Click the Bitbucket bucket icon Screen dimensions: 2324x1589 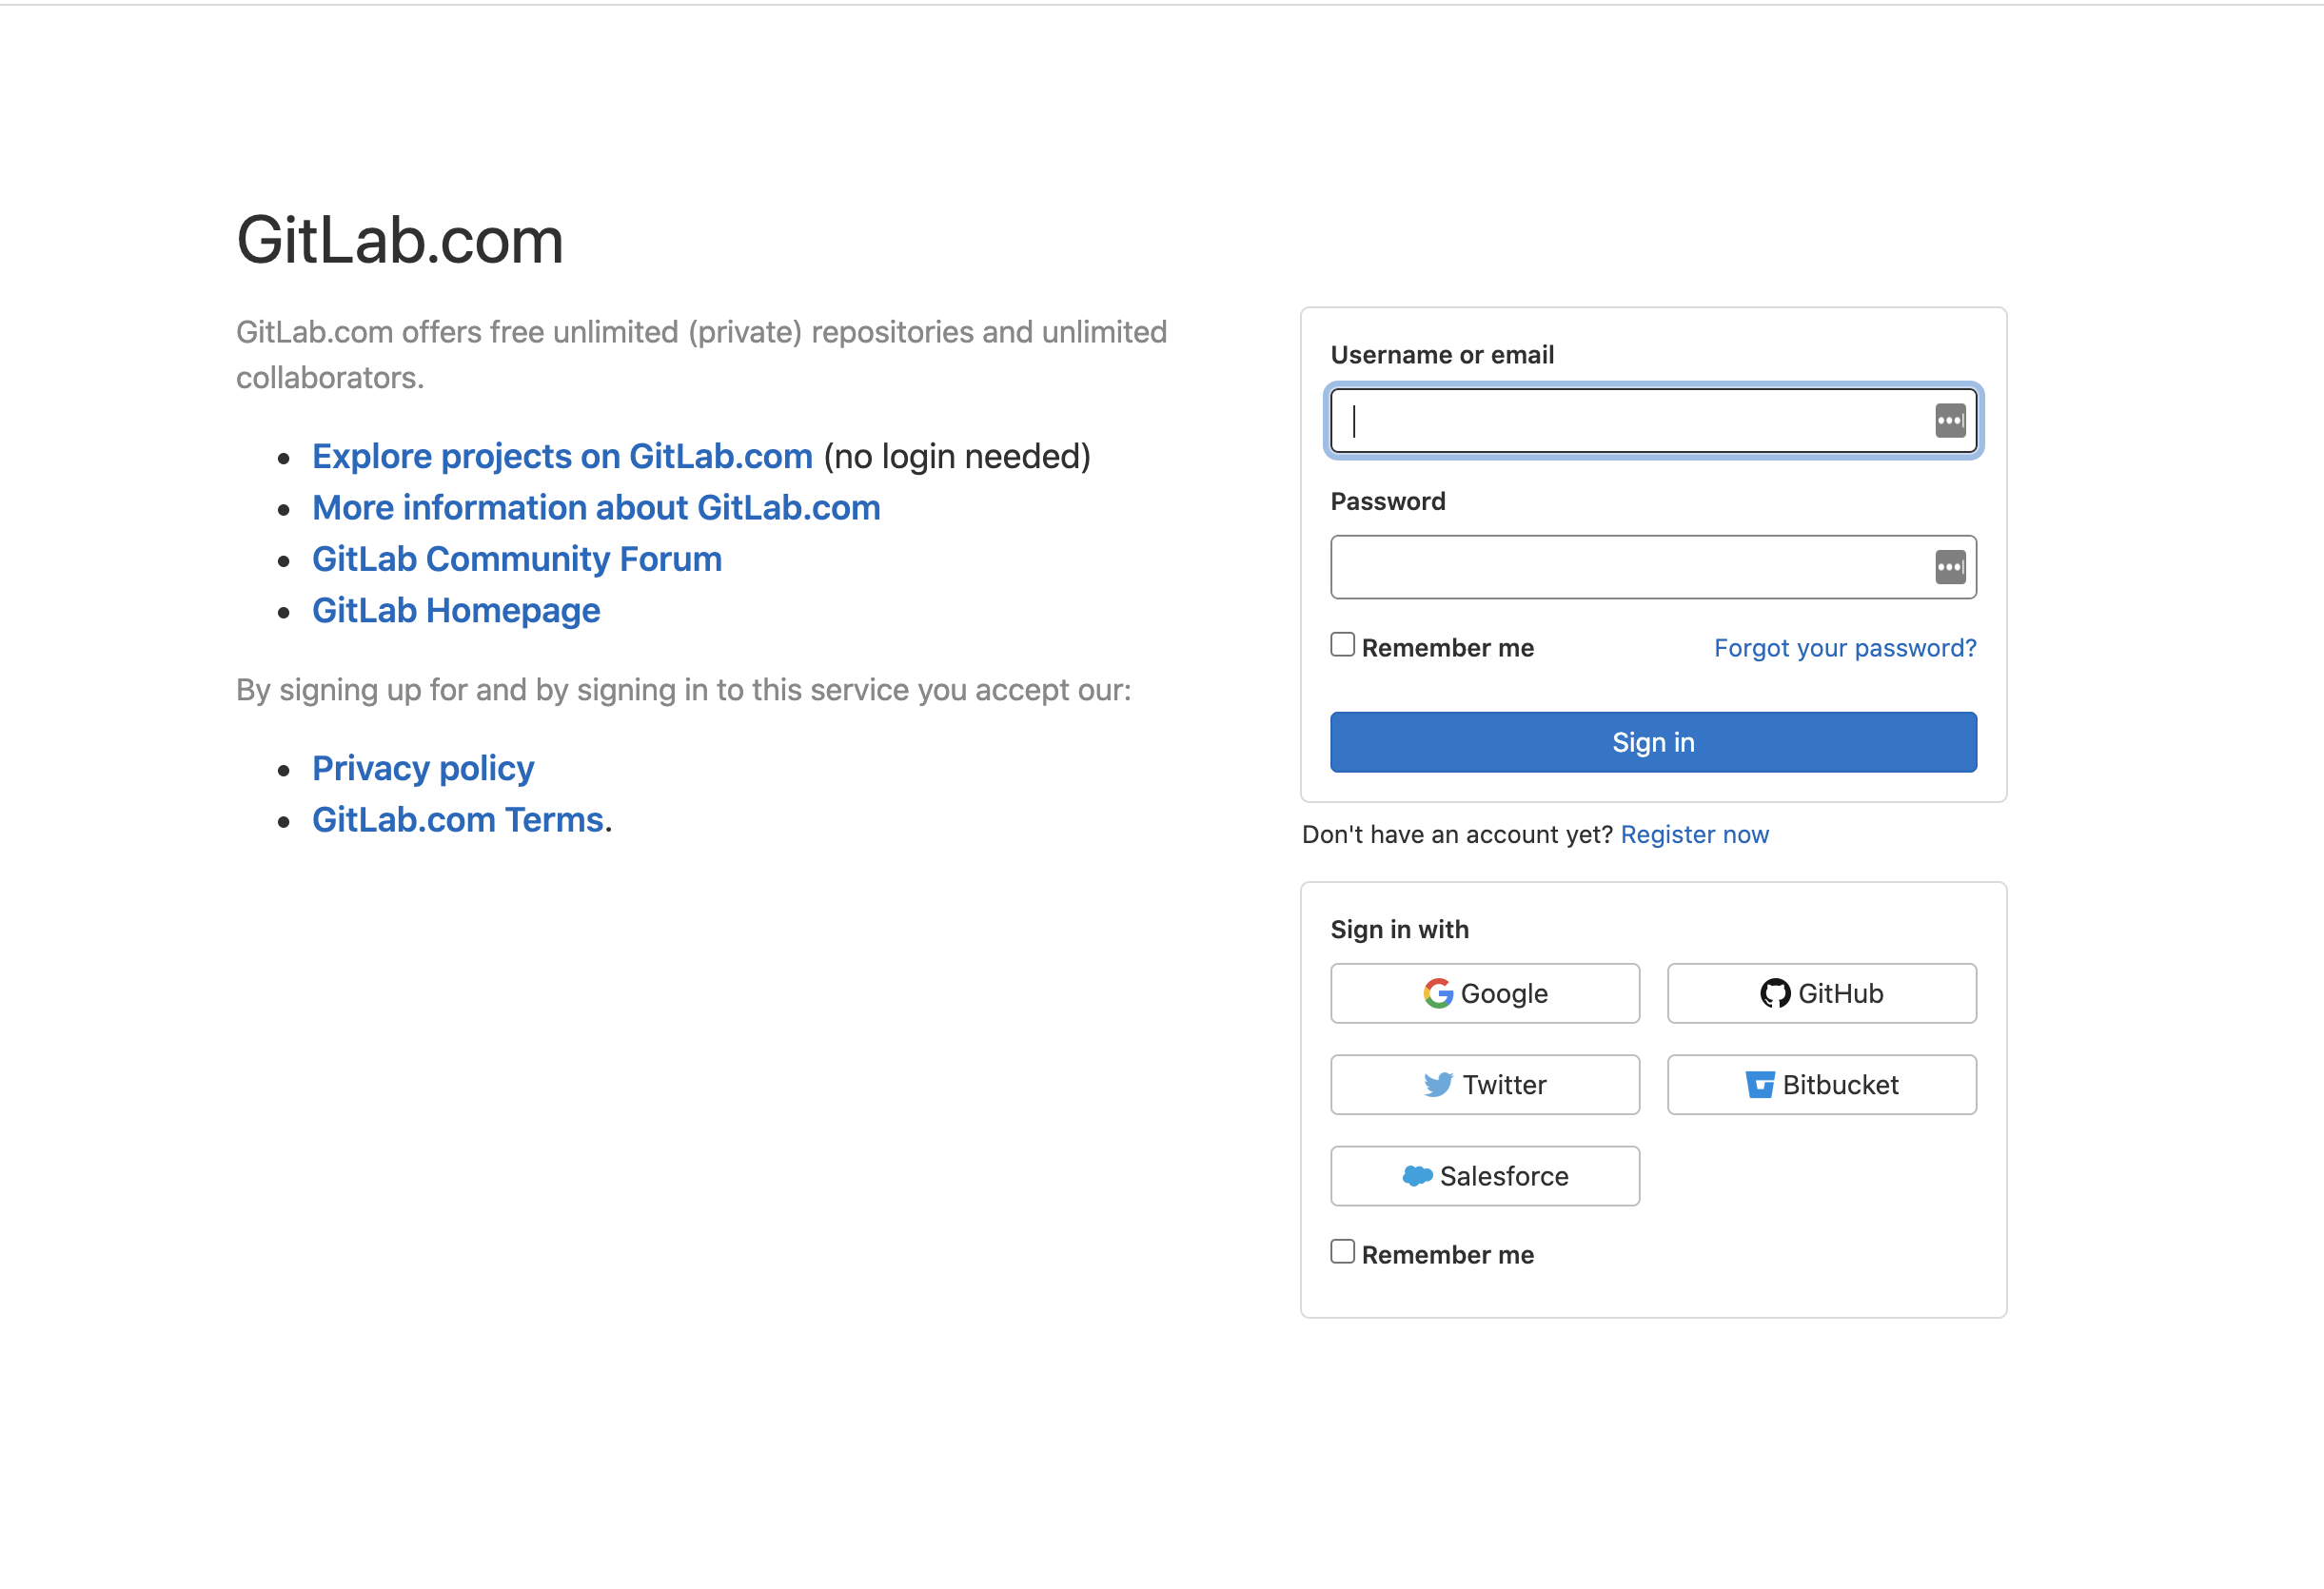[1760, 1084]
